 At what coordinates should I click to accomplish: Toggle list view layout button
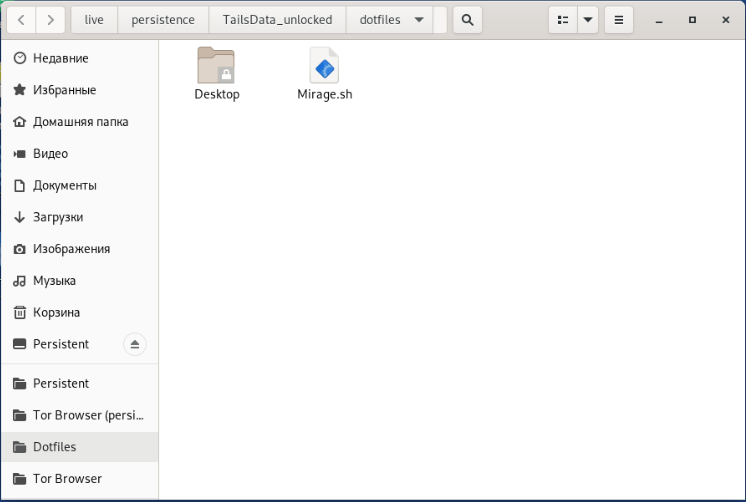[x=563, y=20]
